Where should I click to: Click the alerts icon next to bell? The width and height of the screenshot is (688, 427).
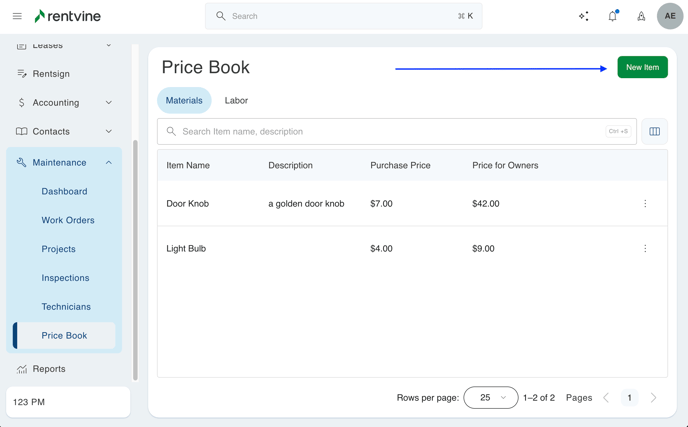click(x=641, y=16)
